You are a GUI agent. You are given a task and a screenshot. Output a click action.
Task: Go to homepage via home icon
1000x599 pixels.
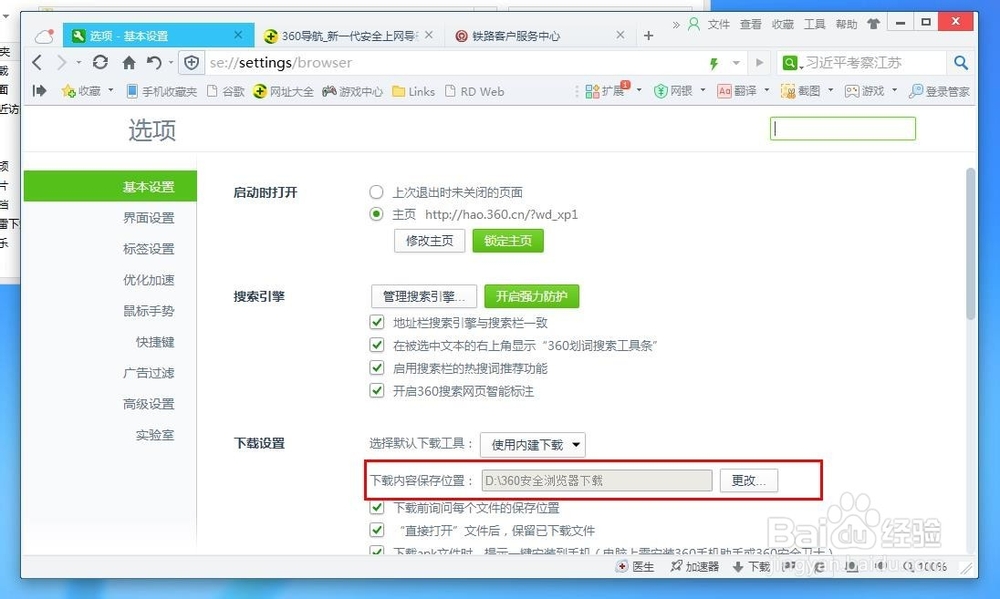click(129, 63)
